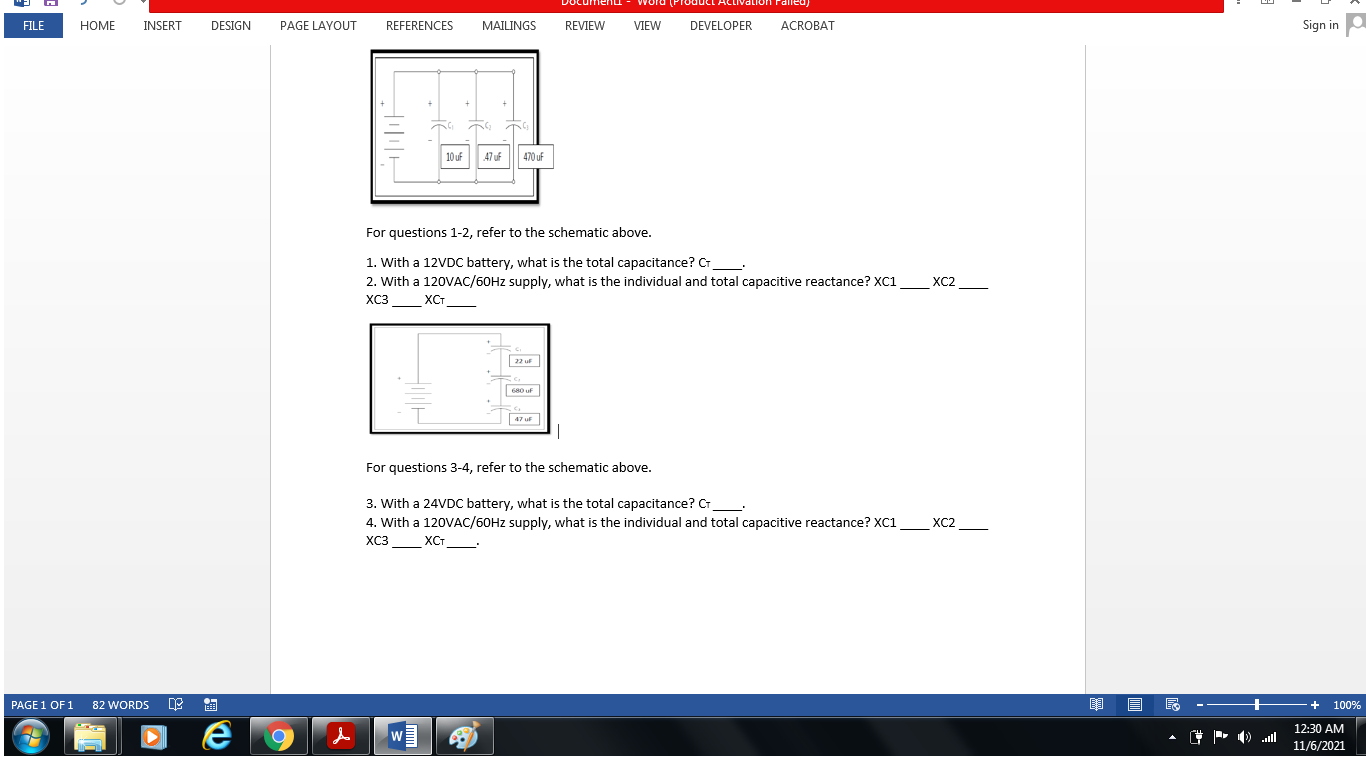The height and width of the screenshot is (768, 1366).
Task: Open the proofing errors icon in status bar
Action: [x=176, y=705]
